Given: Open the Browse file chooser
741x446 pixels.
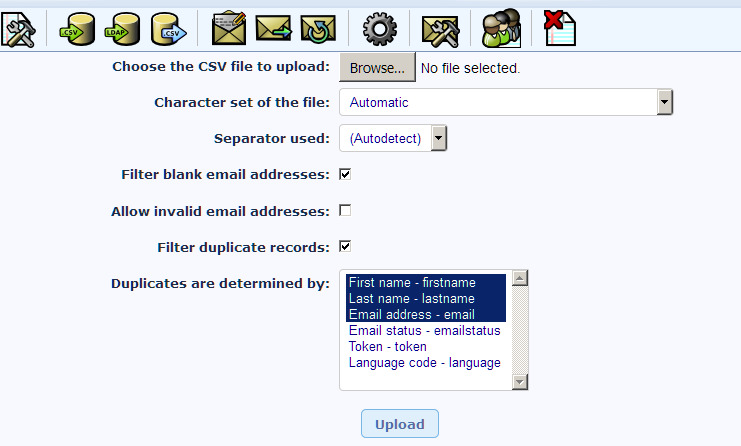Looking at the screenshot, I should (377, 68).
